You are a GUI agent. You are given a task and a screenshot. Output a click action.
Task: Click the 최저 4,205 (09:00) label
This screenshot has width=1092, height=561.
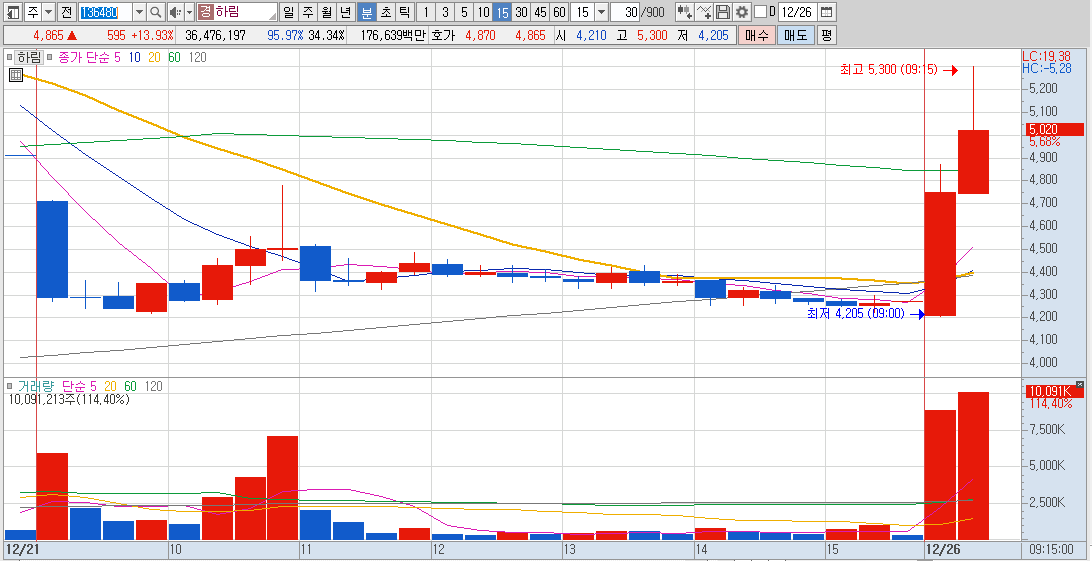click(x=856, y=314)
